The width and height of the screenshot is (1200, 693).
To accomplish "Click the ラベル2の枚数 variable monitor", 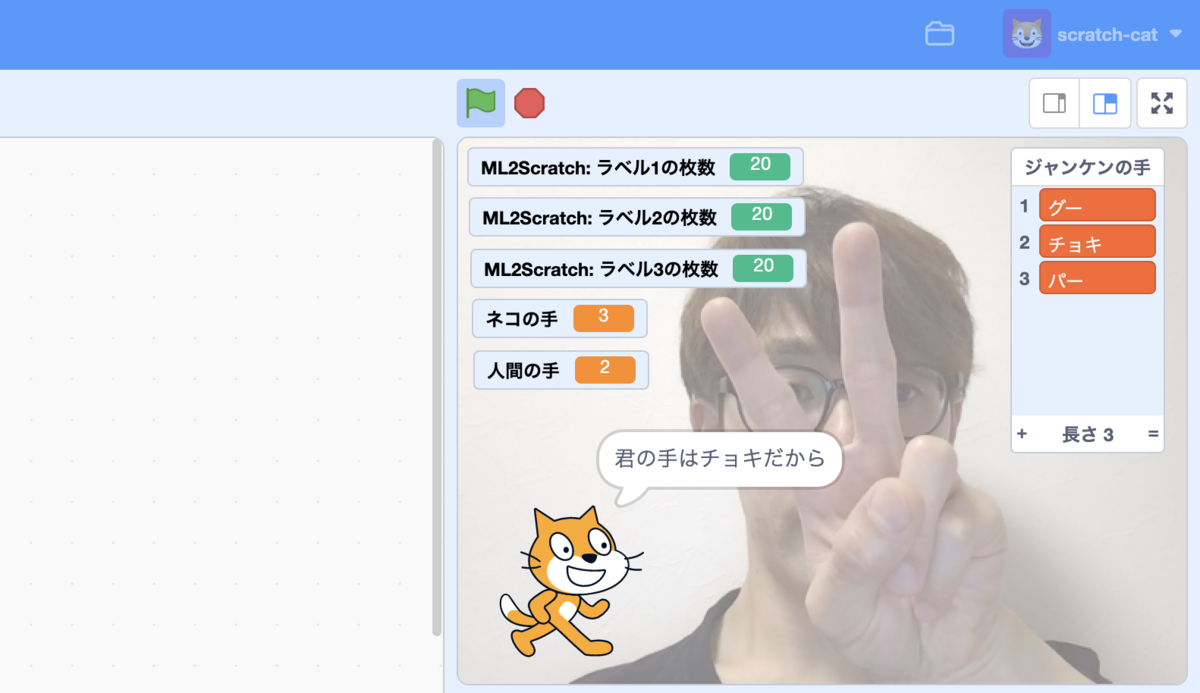I will tap(637, 217).
